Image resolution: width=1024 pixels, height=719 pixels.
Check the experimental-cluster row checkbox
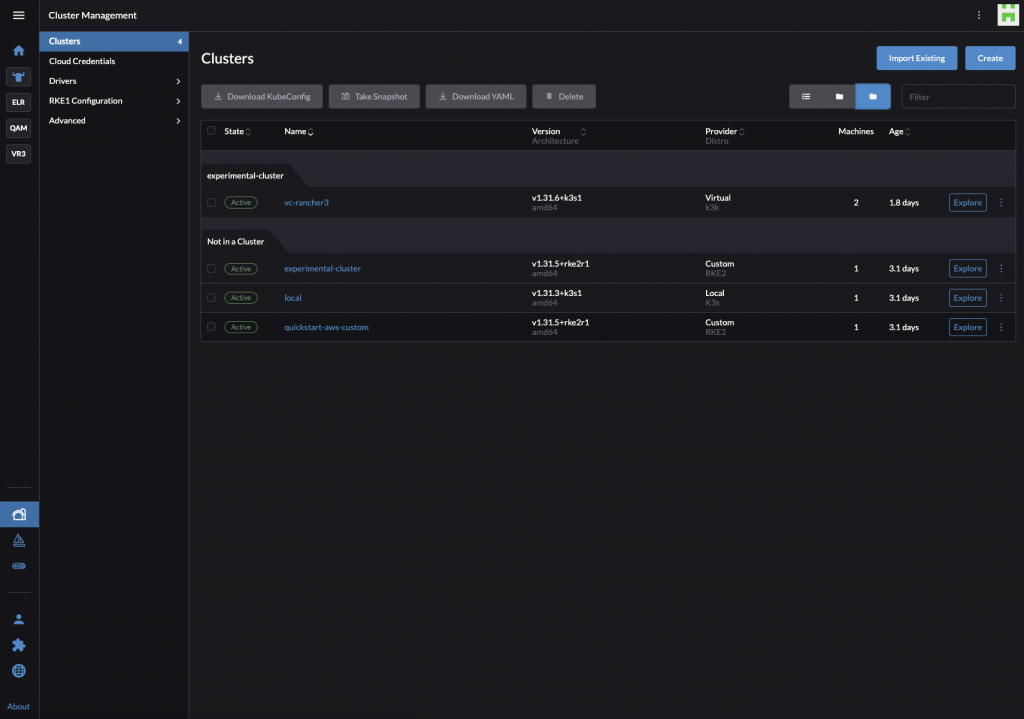coord(212,268)
